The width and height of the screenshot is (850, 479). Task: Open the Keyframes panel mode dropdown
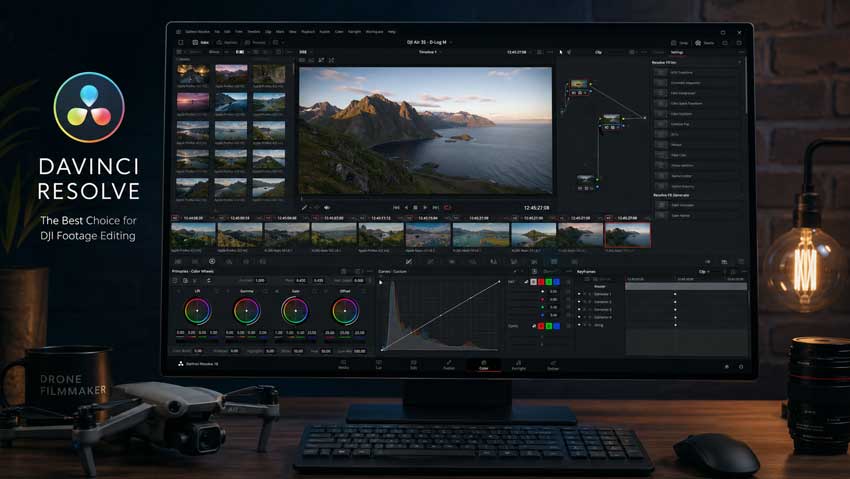[x=704, y=271]
